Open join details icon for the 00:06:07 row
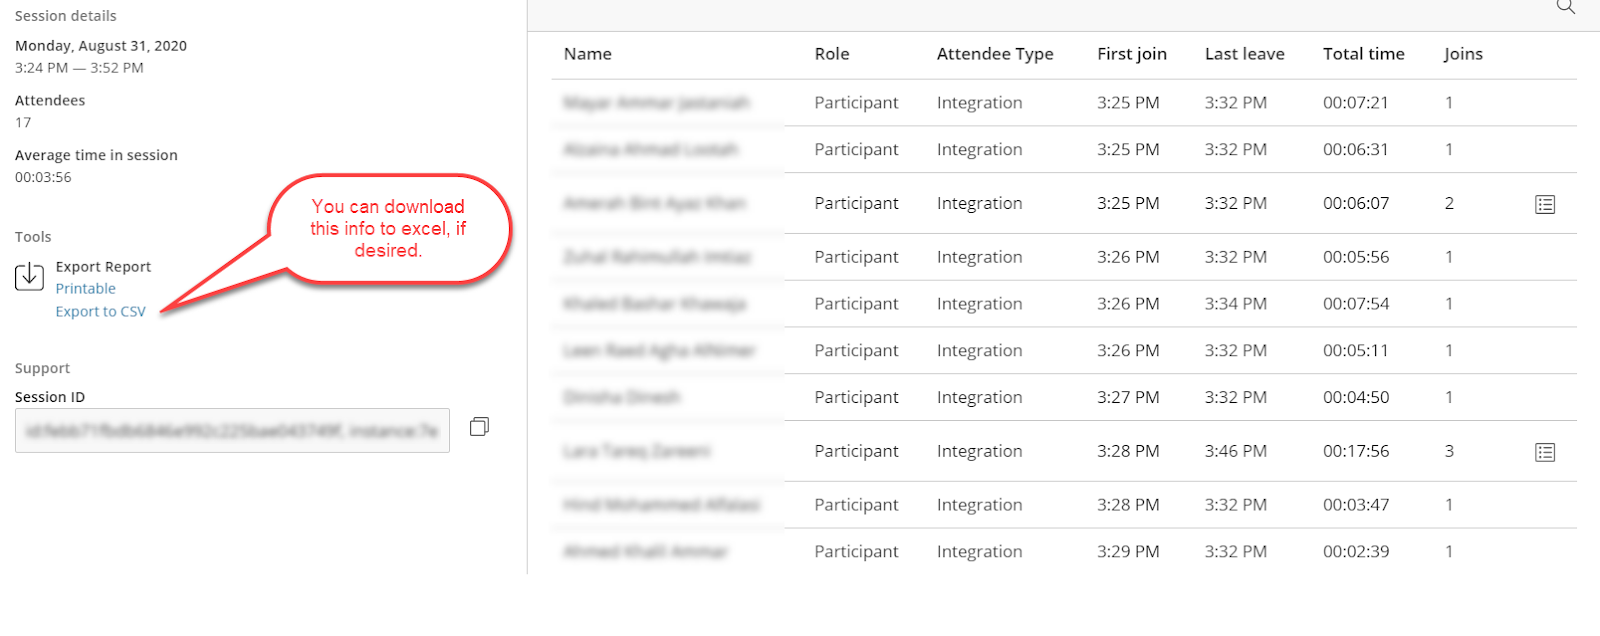This screenshot has height=636, width=1600. click(x=1545, y=204)
